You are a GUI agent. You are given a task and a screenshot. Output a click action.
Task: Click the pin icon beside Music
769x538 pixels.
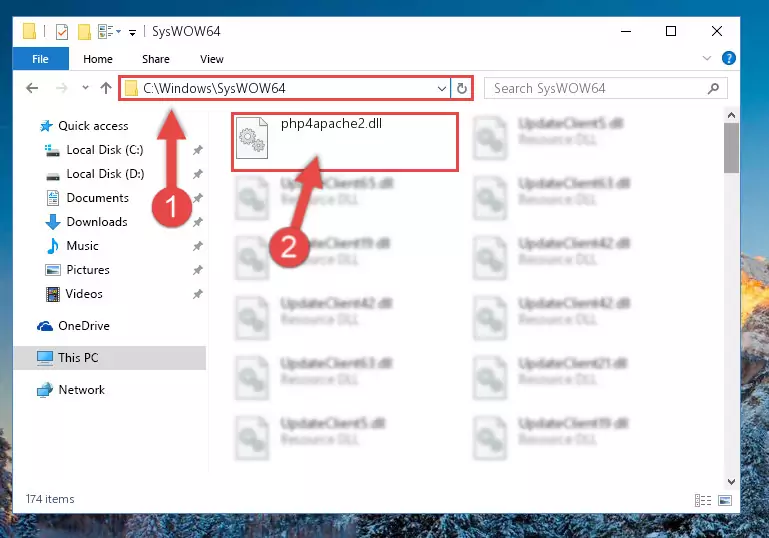(198, 246)
